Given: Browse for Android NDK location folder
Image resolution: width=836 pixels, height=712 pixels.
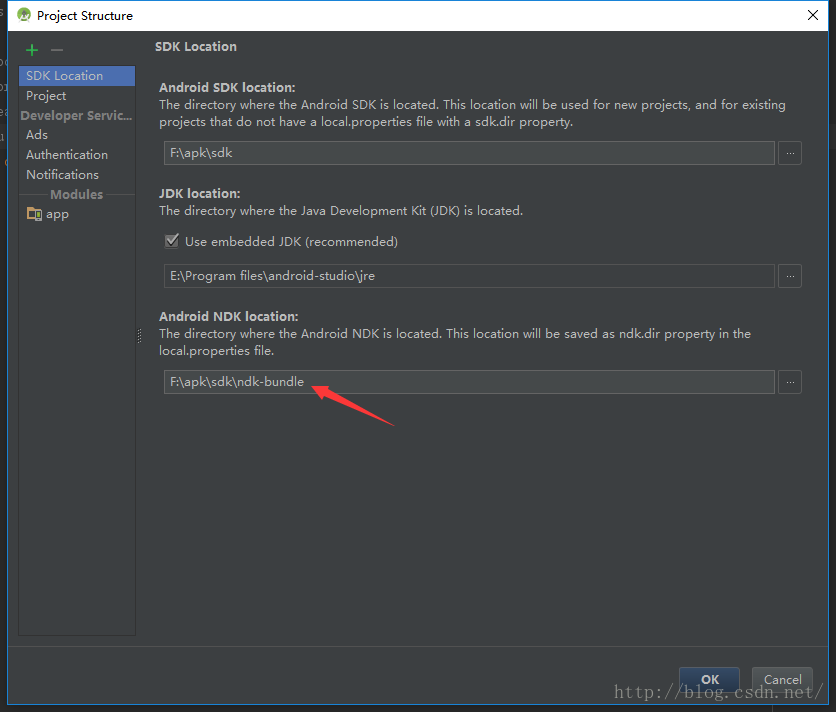Looking at the screenshot, I should (x=790, y=382).
